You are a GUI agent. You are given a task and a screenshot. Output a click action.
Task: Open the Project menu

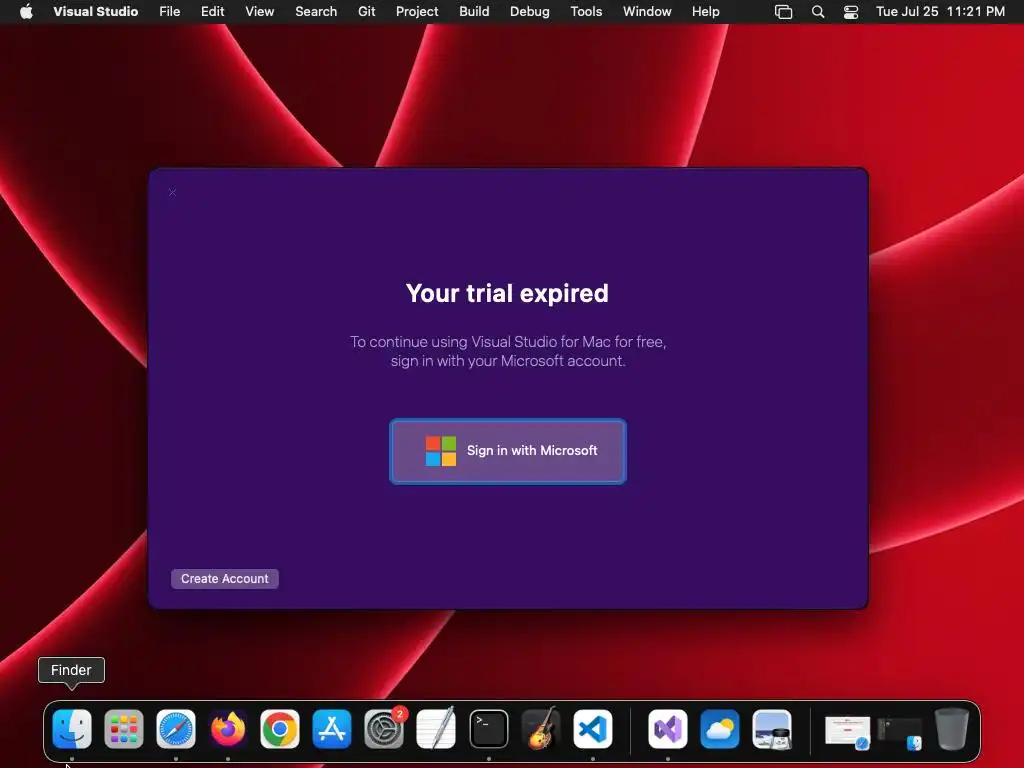[417, 11]
